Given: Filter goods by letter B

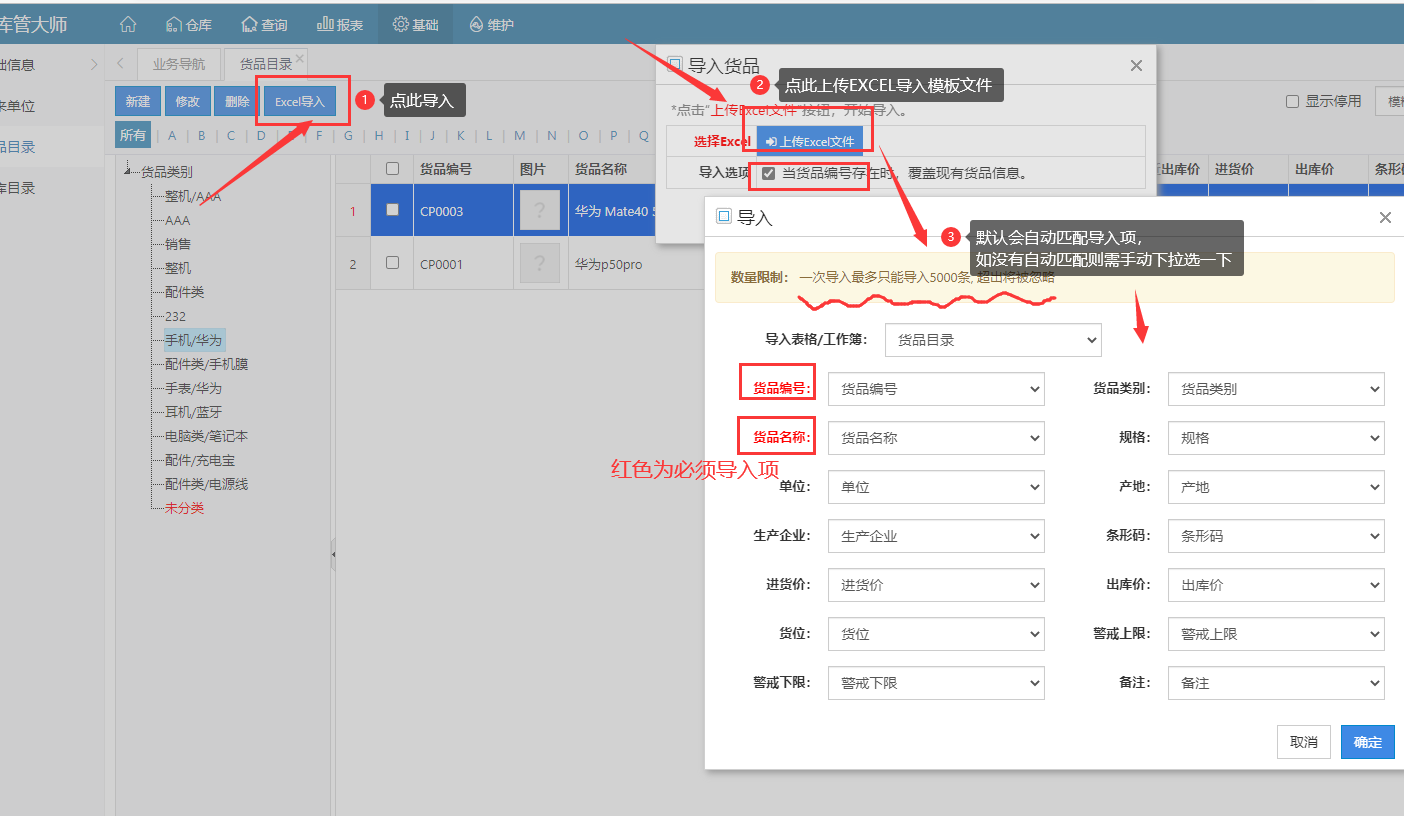Looking at the screenshot, I should tap(202, 135).
